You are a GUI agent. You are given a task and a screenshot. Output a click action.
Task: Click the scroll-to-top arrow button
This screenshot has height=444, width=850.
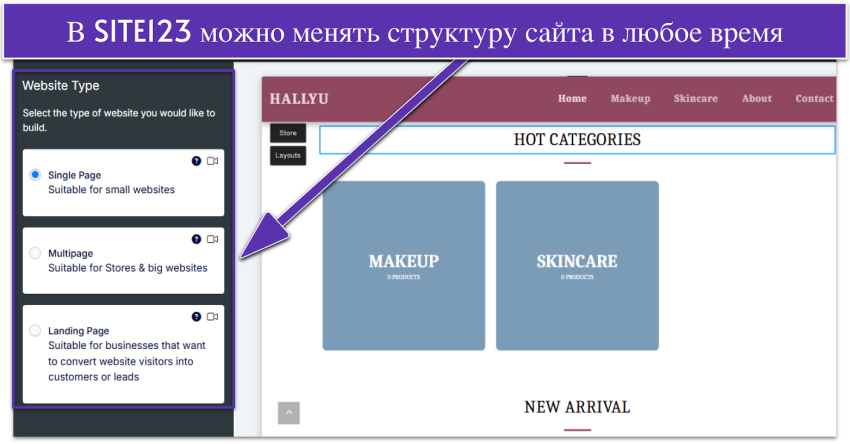tap(289, 413)
